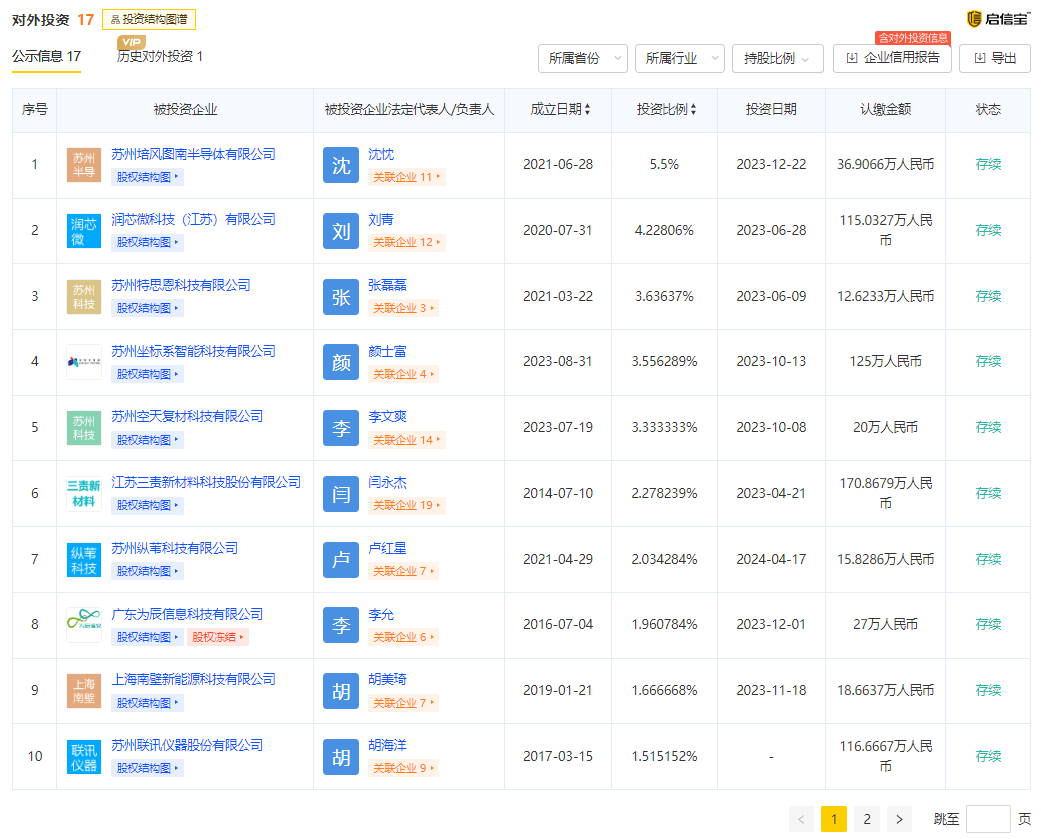Go to page 2 of results
Viewport: 1041px width, 839px height.
(x=867, y=820)
